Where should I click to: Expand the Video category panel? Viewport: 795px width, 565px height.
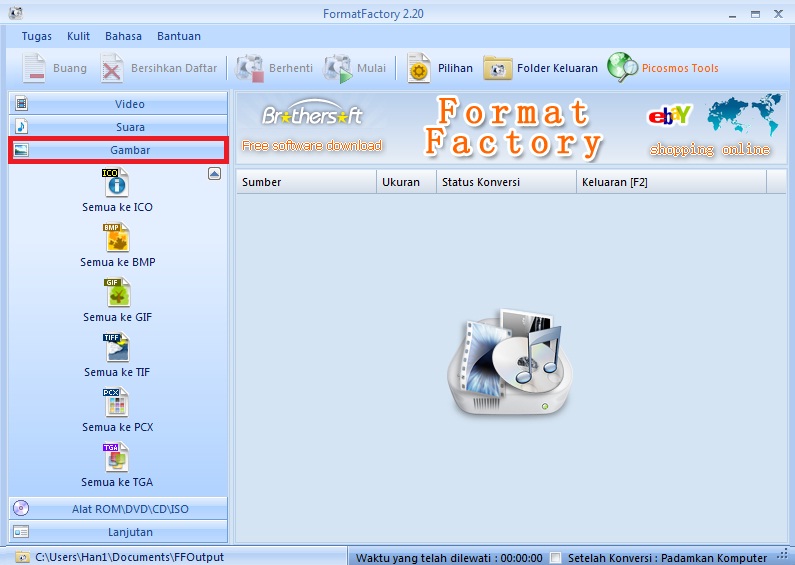point(118,103)
